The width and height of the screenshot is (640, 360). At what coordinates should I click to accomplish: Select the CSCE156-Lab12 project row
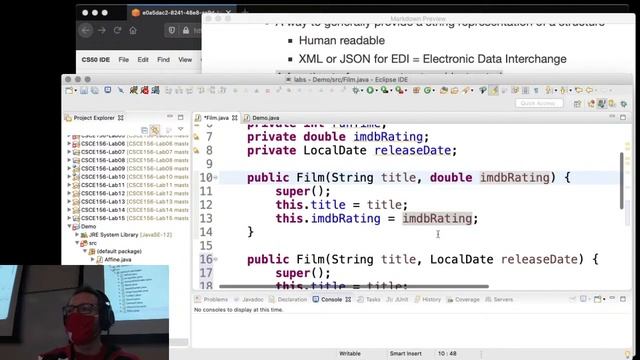tap(128, 193)
